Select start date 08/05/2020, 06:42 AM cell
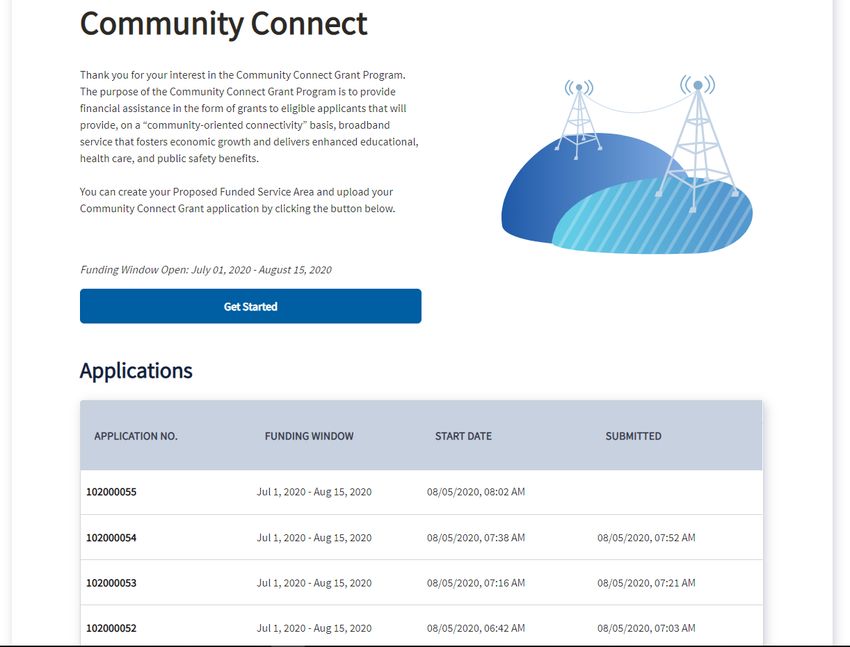 click(476, 628)
